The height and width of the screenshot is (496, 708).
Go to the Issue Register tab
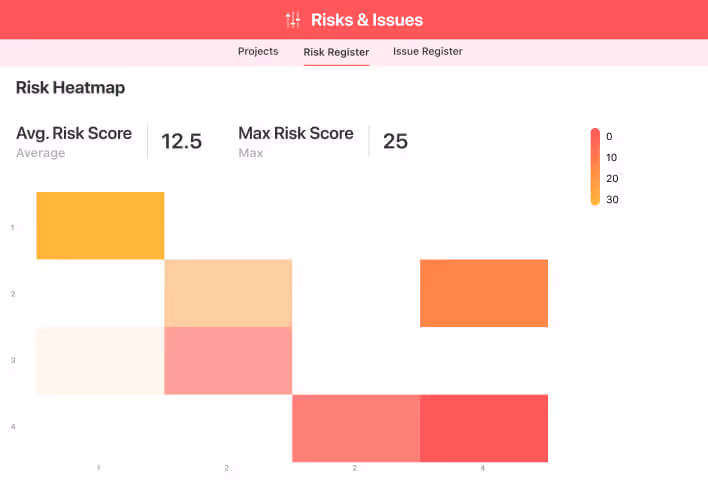(427, 51)
